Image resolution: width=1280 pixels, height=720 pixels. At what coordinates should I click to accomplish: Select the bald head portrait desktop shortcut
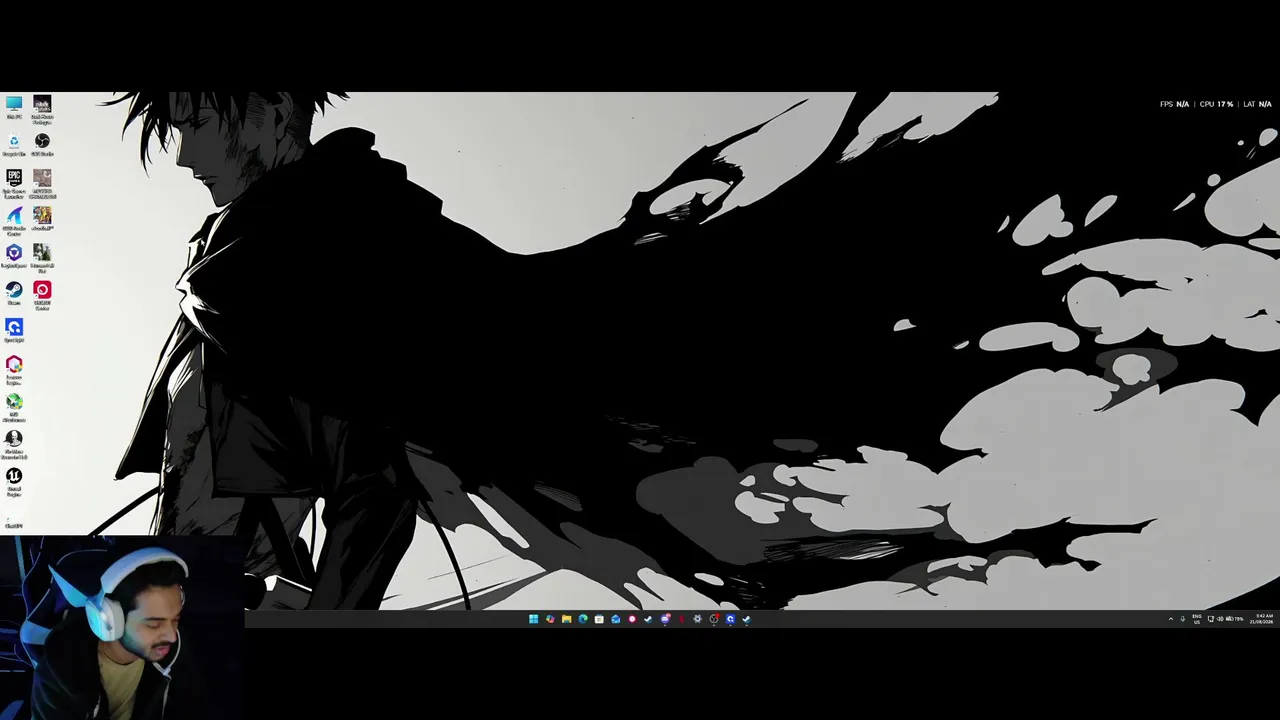[x=14, y=443]
